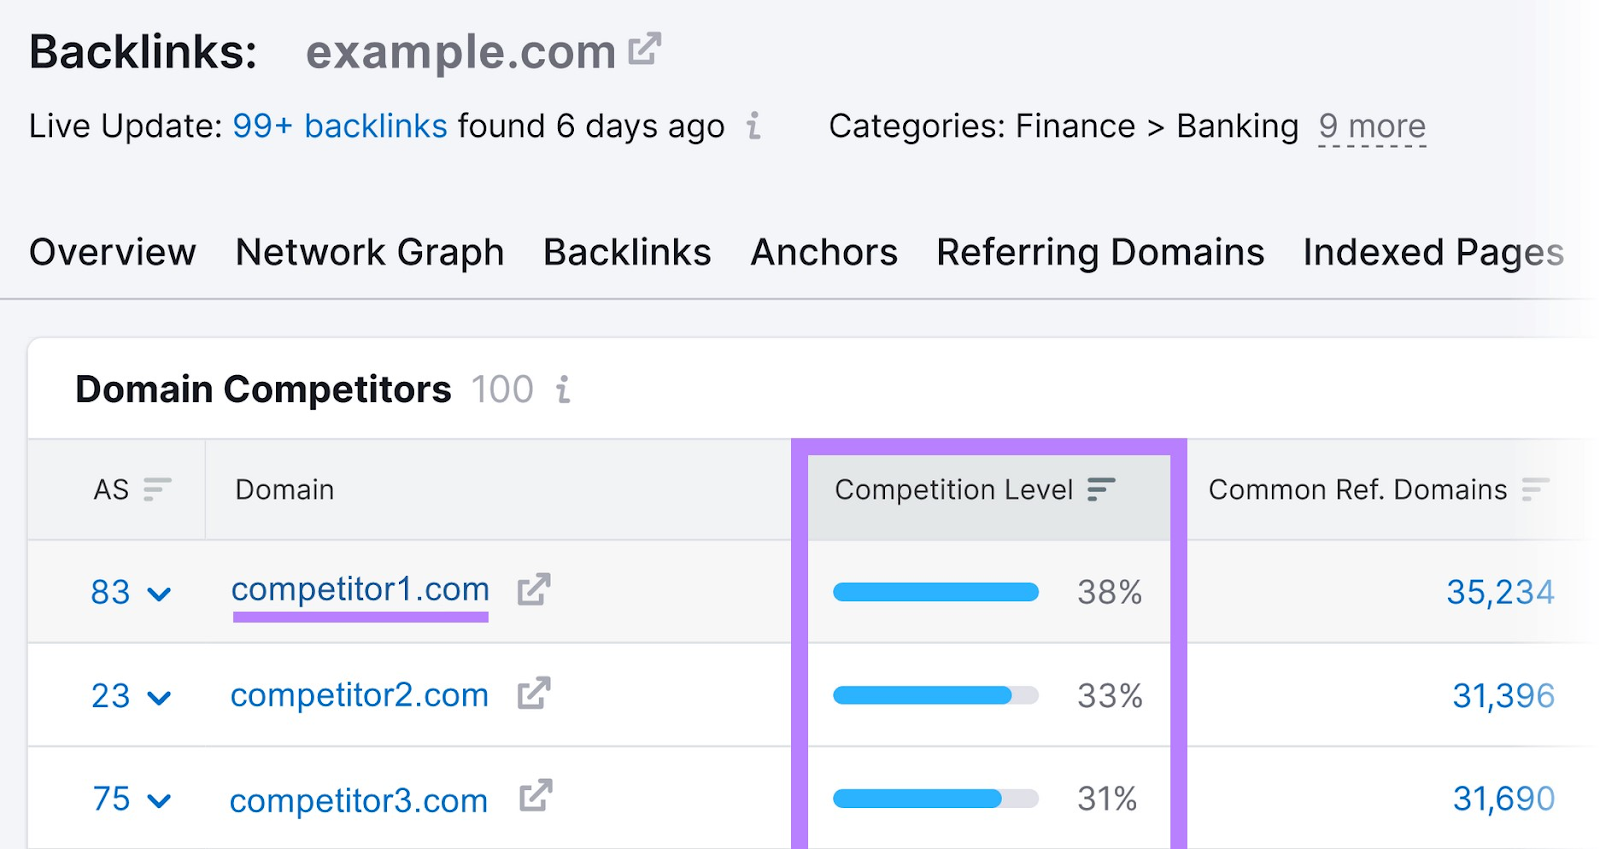The height and width of the screenshot is (849, 1600).
Task: Open competitor1.com with its external link icon
Action: (x=534, y=589)
